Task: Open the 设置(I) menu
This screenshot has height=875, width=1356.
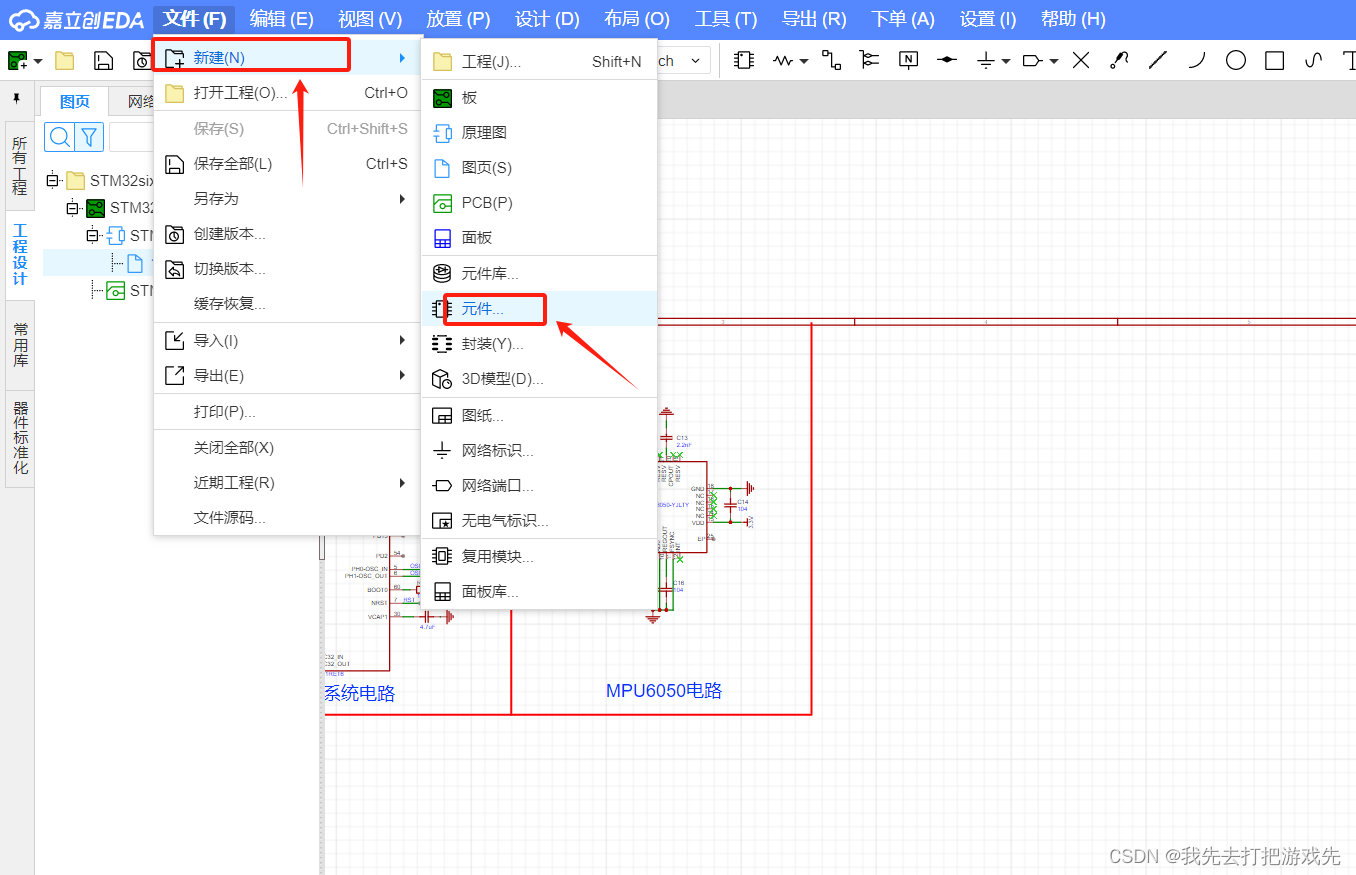Action: coord(988,19)
